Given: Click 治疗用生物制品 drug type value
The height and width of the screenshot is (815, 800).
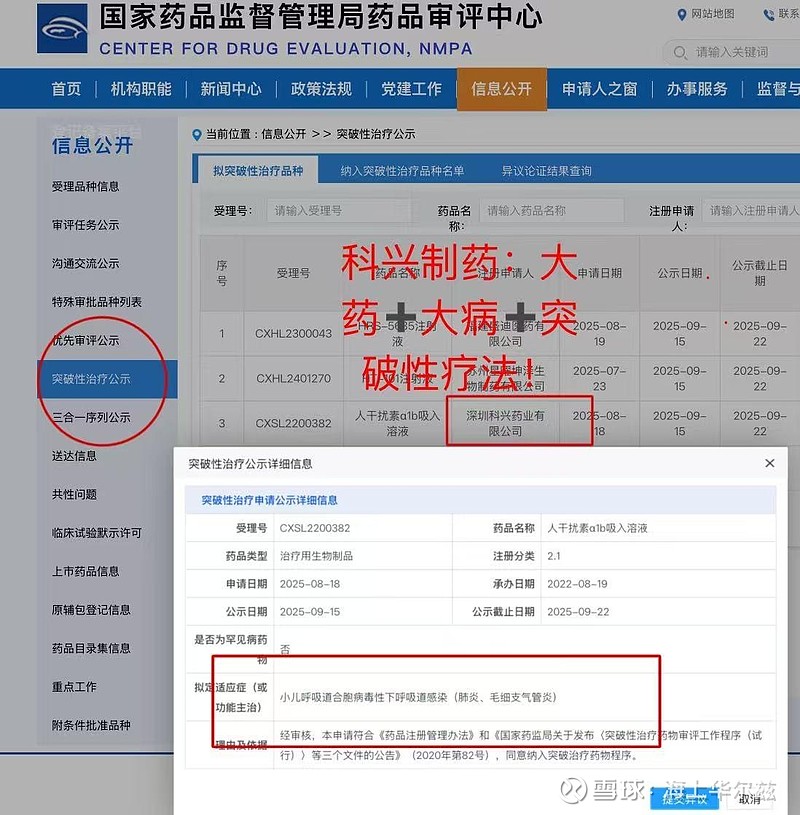Looking at the screenshot, I should 316,556.
